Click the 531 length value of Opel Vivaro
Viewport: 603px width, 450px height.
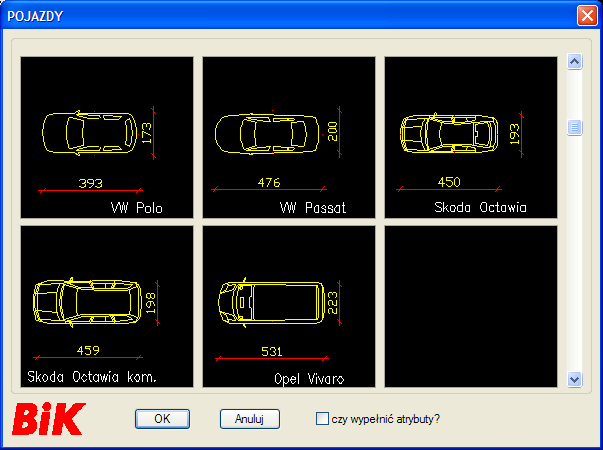pos(272,351)
